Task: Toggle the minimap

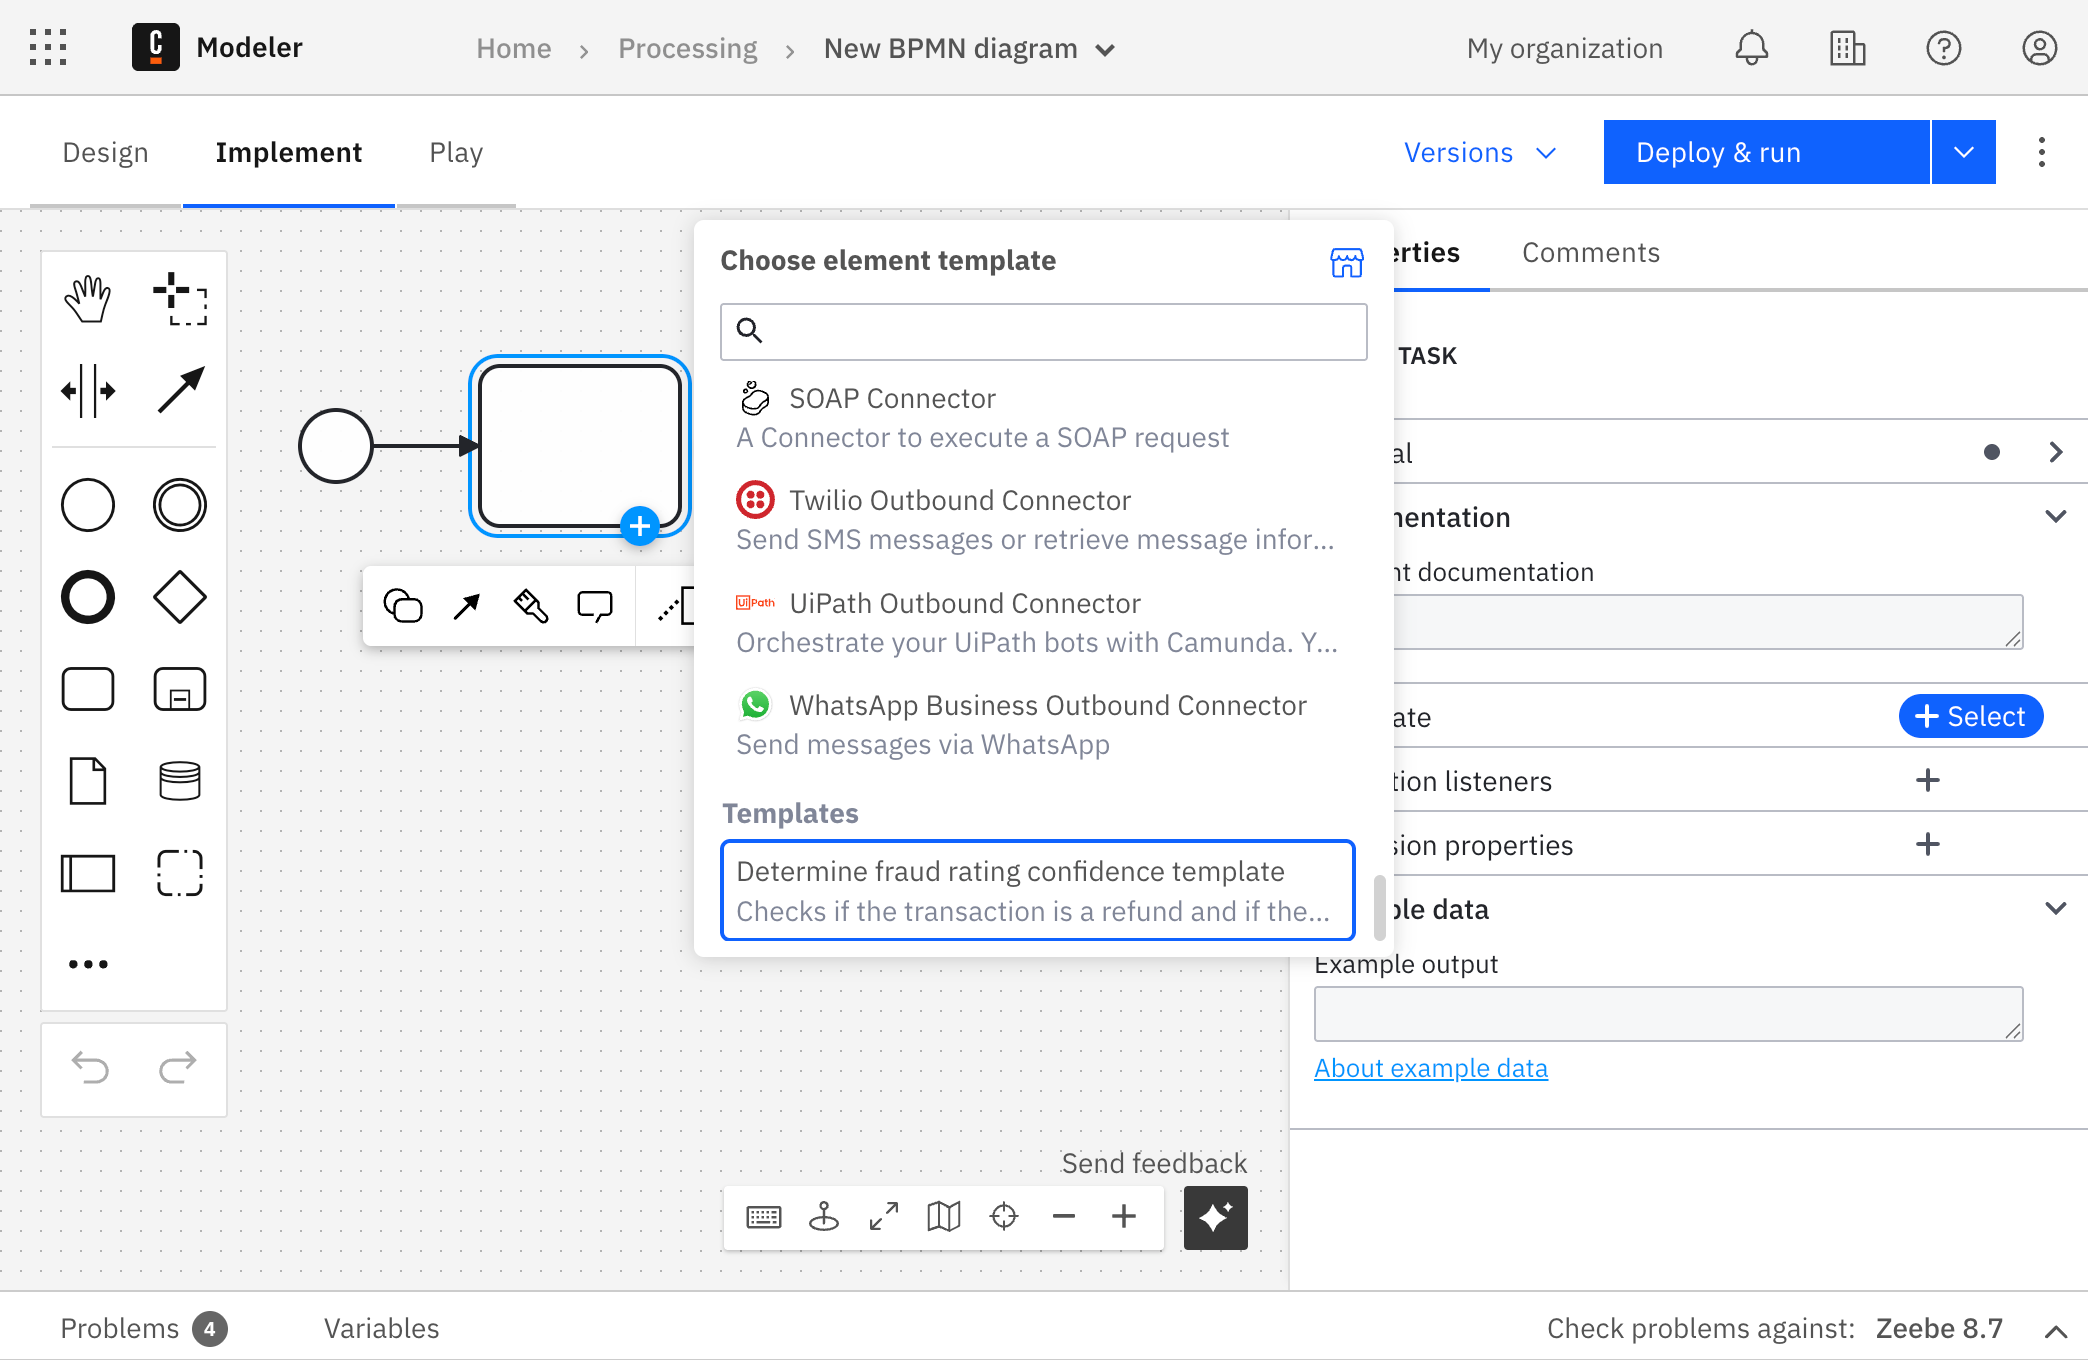Action: [944, 1217]
